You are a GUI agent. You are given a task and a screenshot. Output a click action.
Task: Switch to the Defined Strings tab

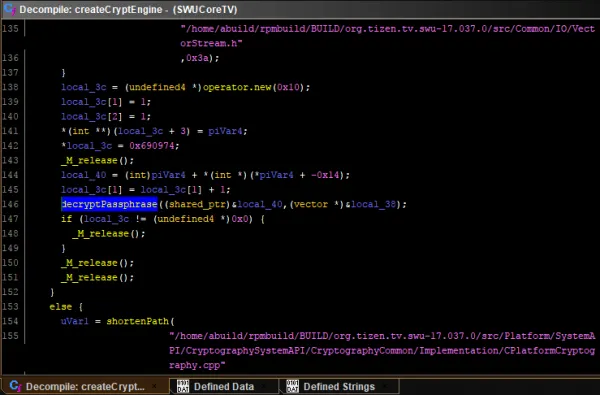tap(339, 386)
